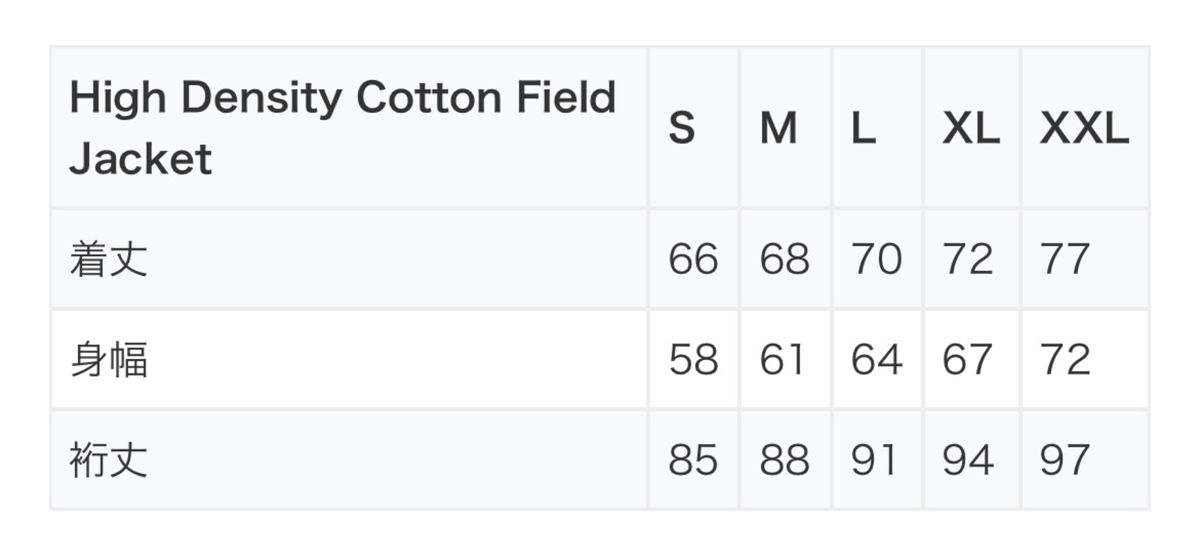This screenshot has width=1200, height=556.
Task: Select the L size column header
Action: pos(864,128)
